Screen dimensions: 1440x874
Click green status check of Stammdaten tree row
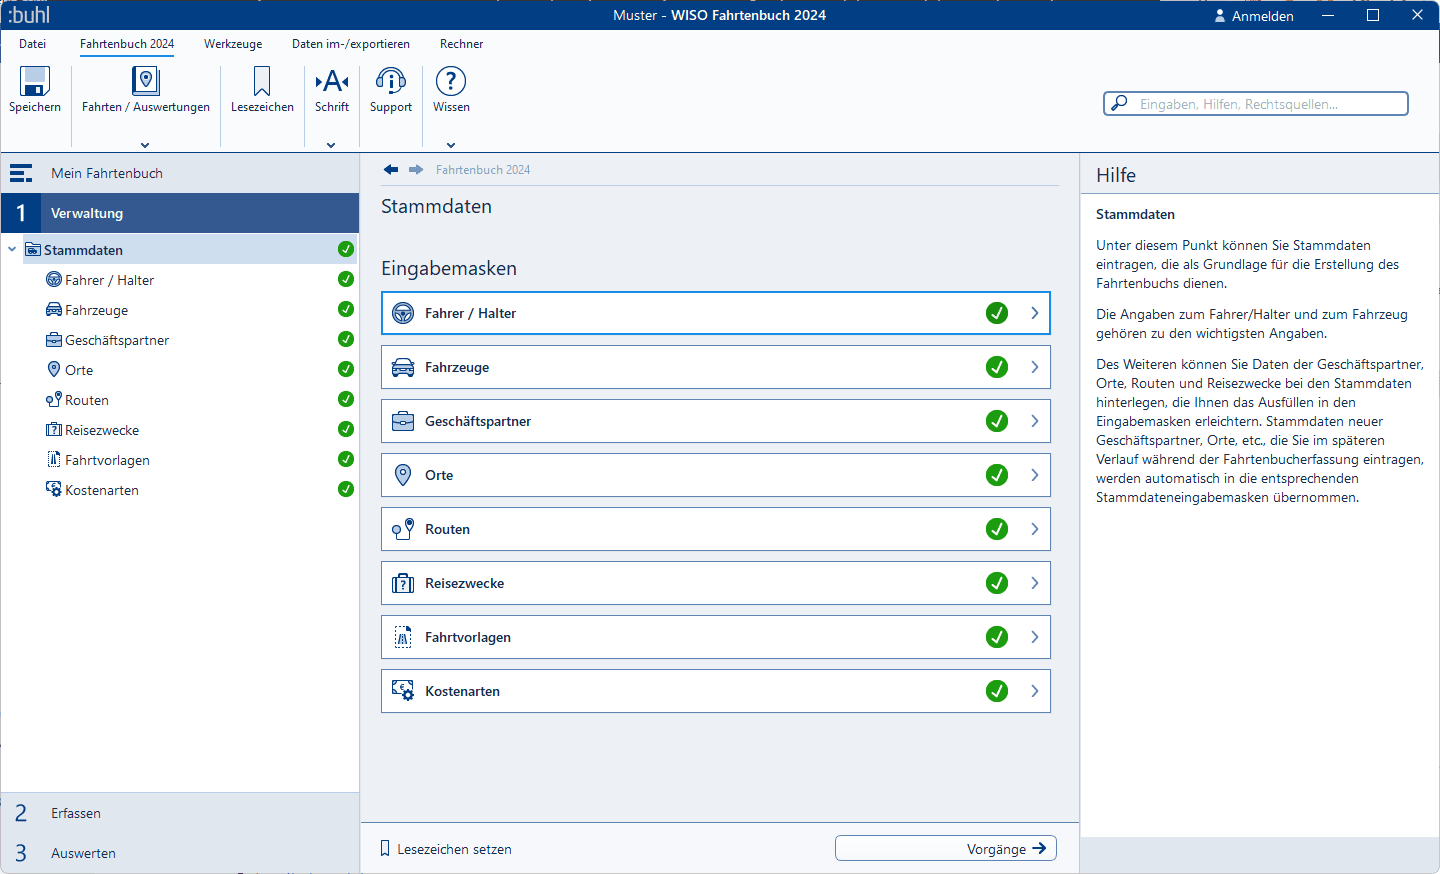(x=346, y=249)
